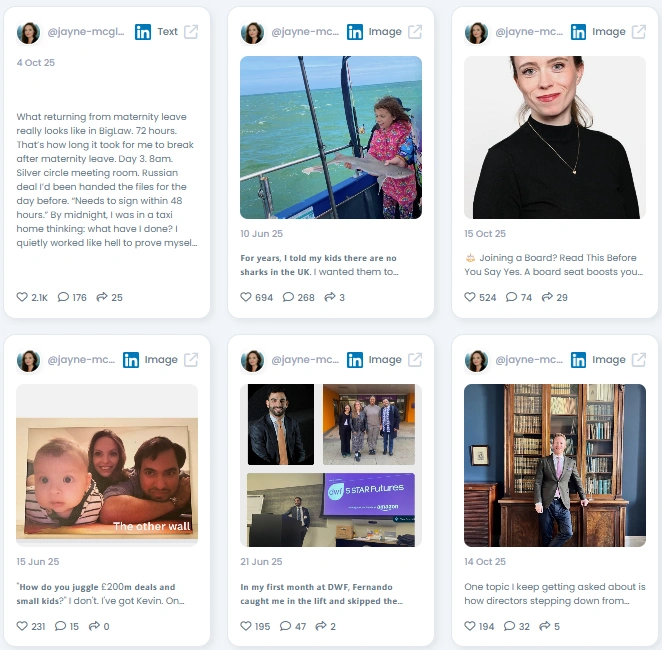Screen dimensions: 662x650
Task: Click share icon on Joining a Board post
Action: tap(547, 297)
